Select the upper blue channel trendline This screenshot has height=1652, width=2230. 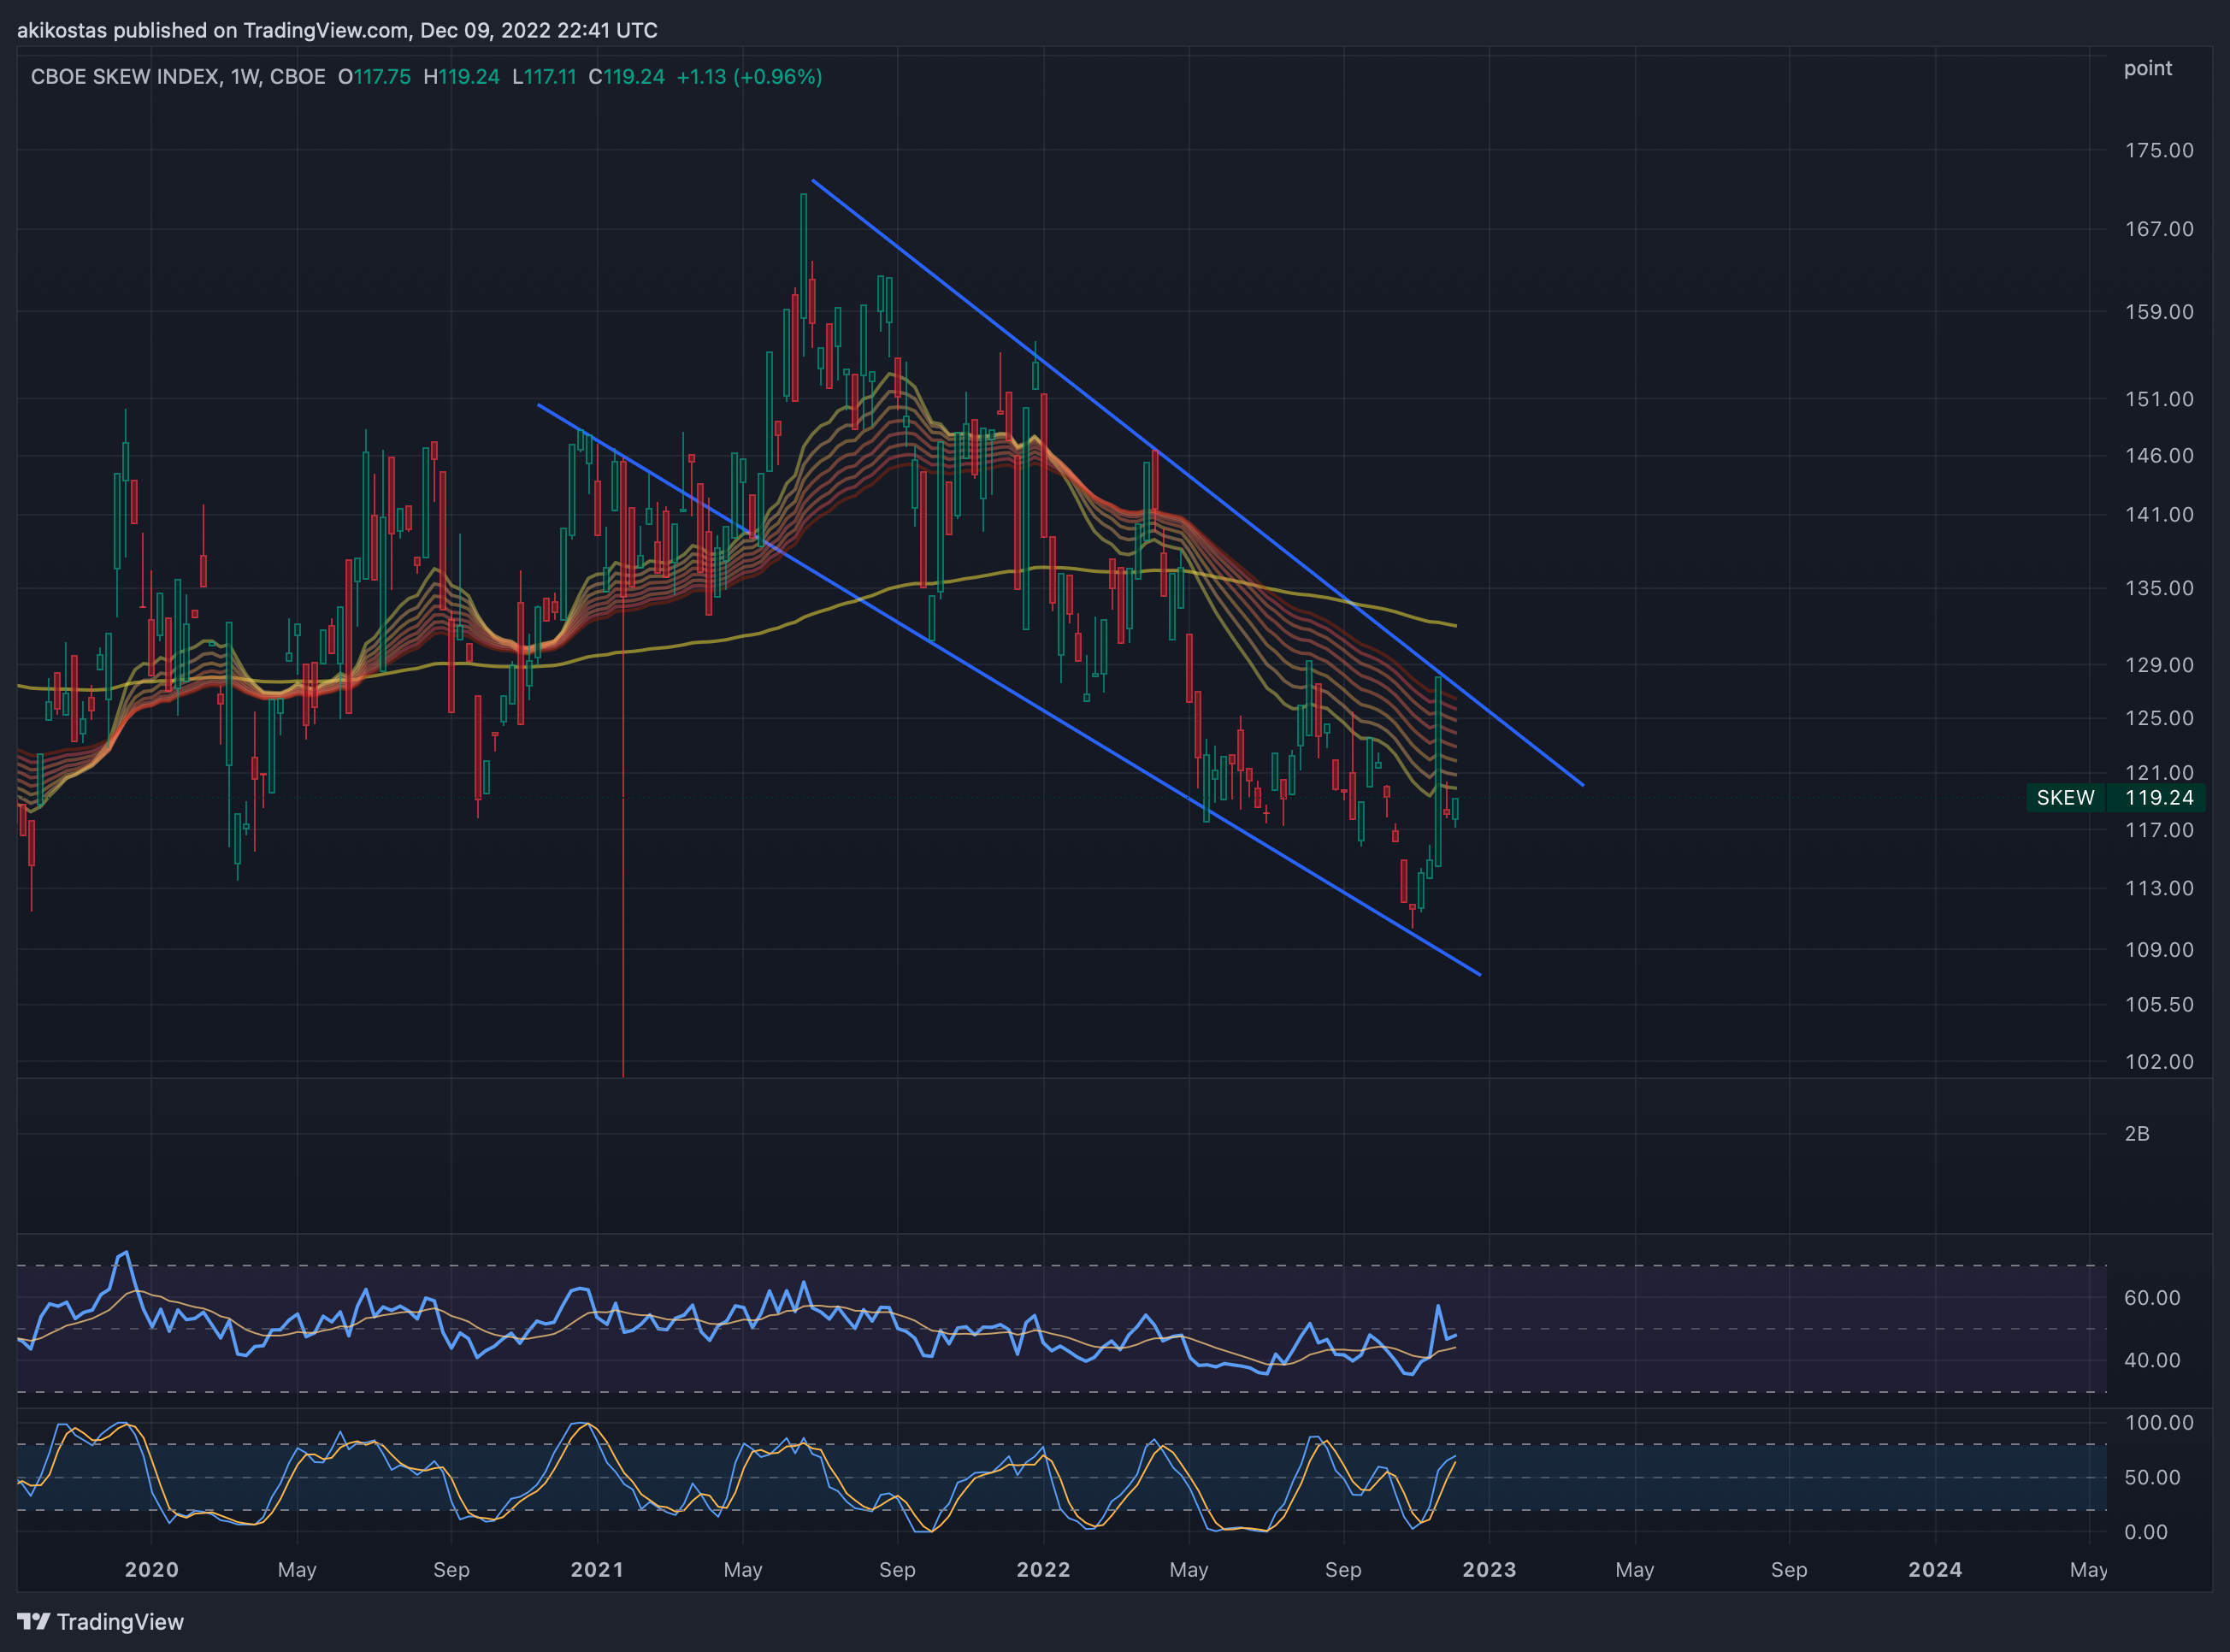1197,482
